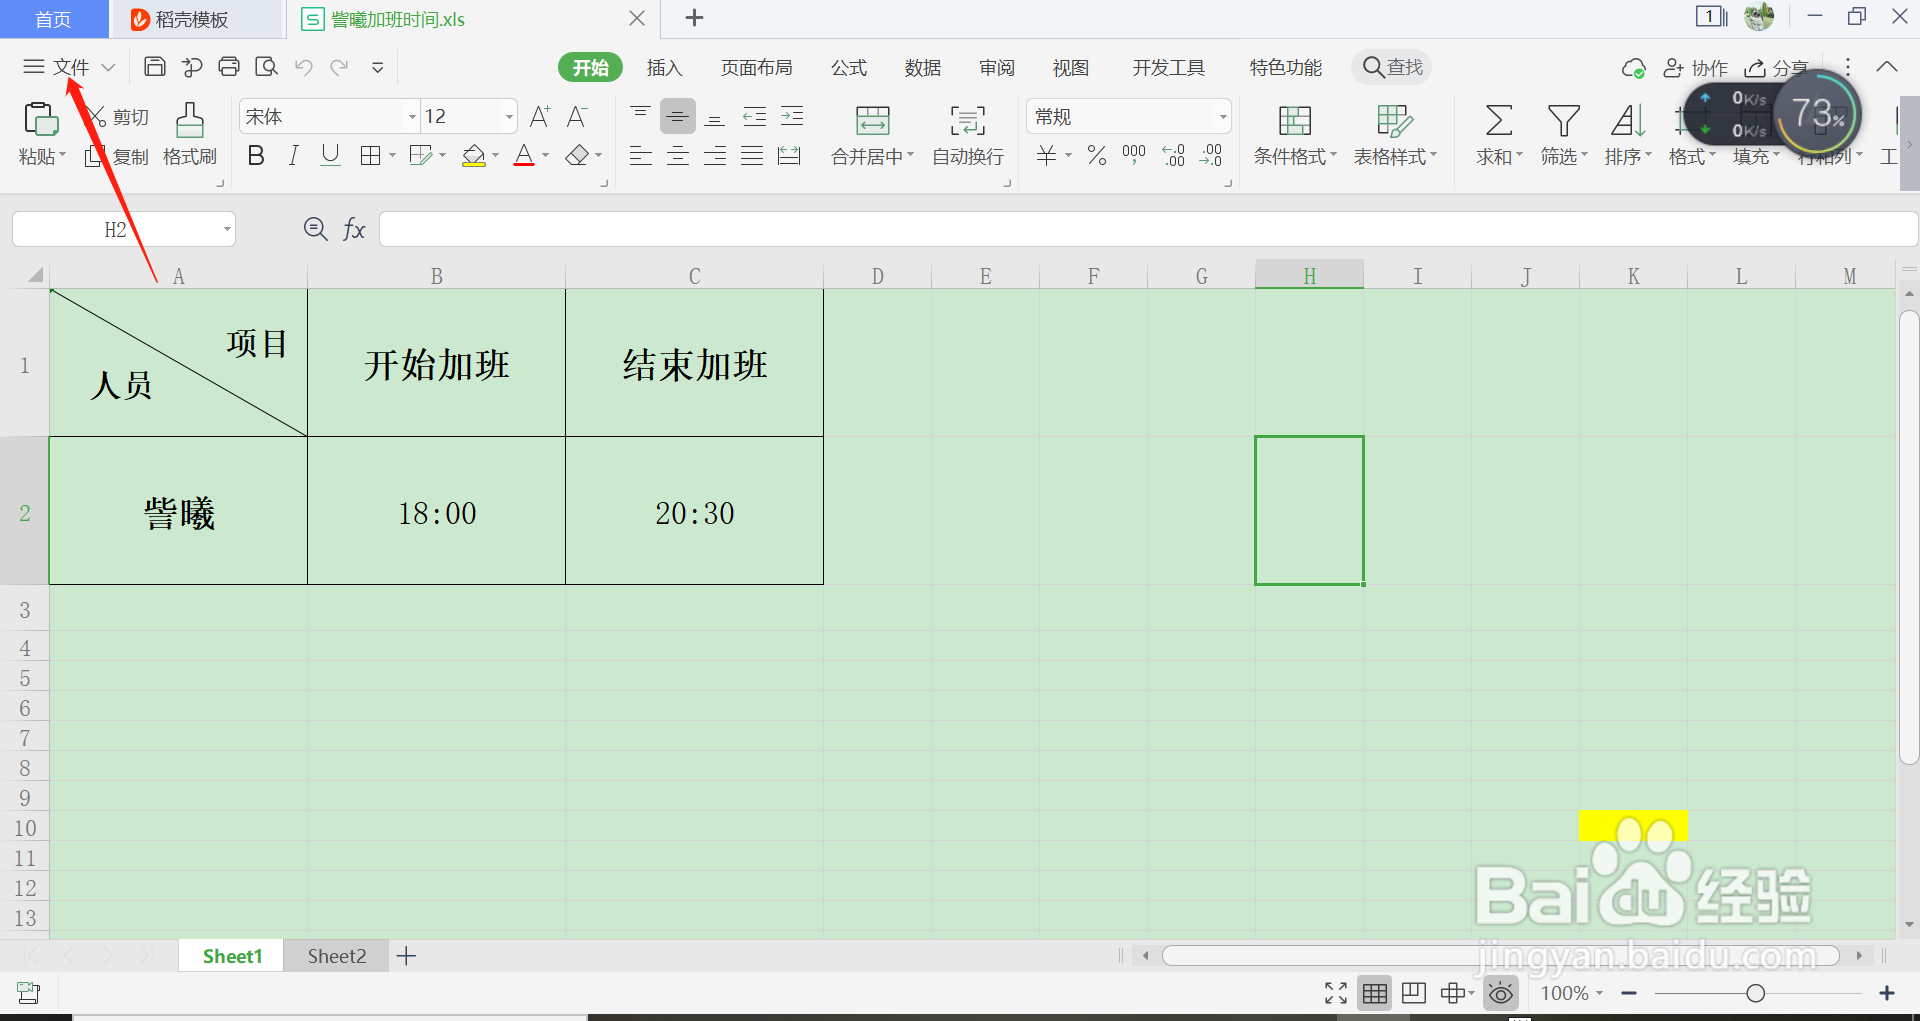Click the Copy button
The height and width of the screenshot is (1021, 1920).
pyautogui.click(x=118, y=157)
